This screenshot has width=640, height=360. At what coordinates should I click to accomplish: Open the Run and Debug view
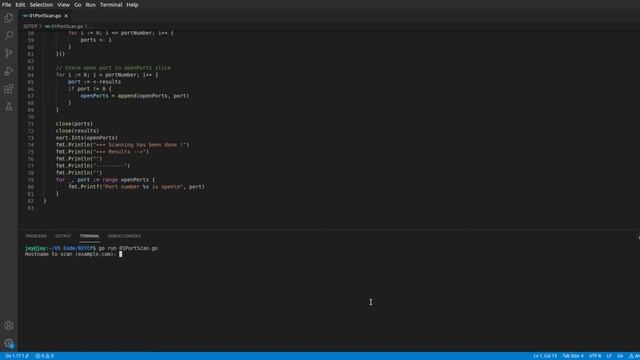(9, 71)
